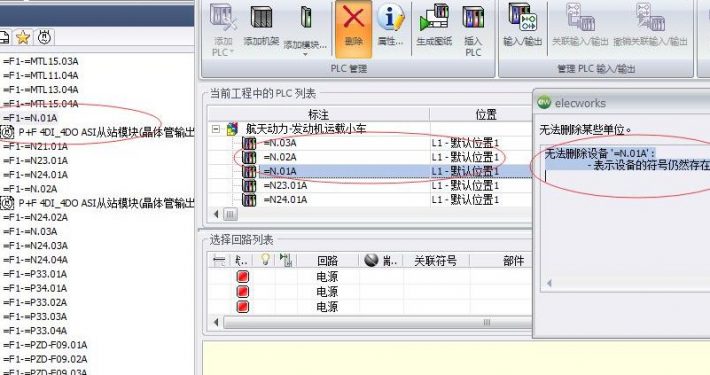Click the PLC list horizontal scrollbar left arrow
Screen dimensions: 710x375
216,214
